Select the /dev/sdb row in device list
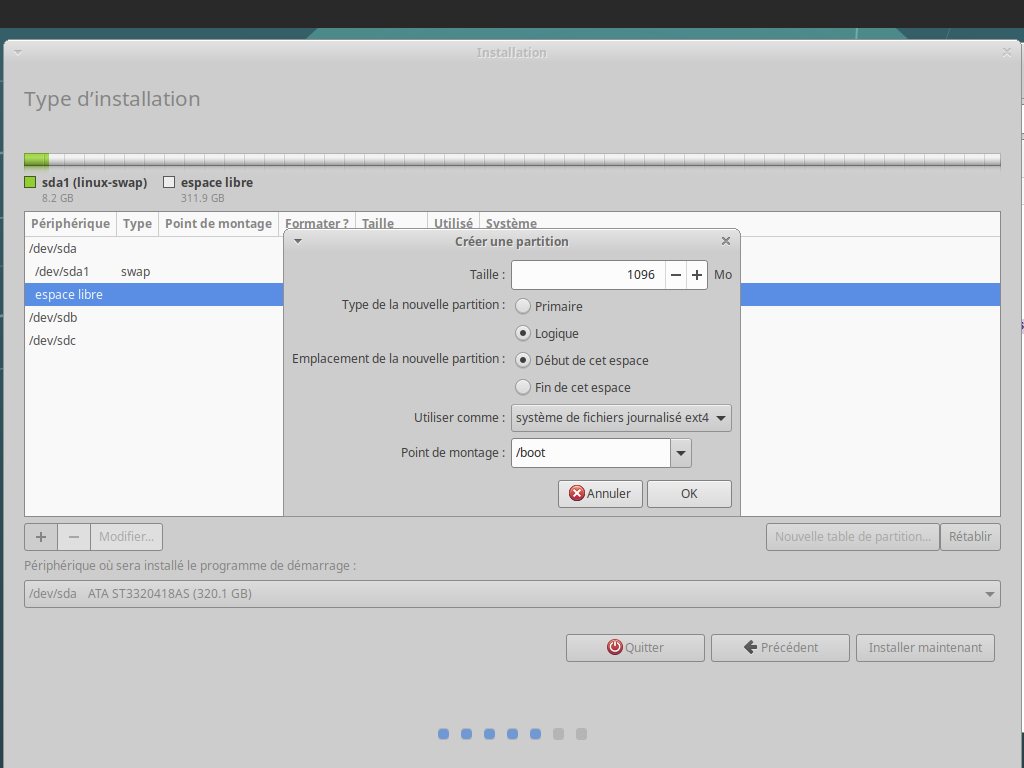 point(54,318)
